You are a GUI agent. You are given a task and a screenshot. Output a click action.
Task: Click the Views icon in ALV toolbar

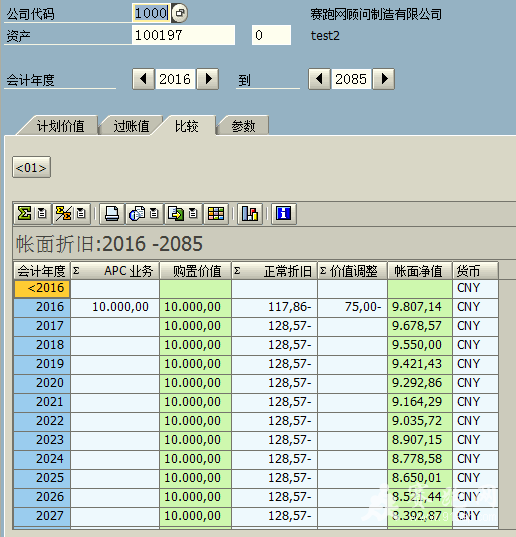pyautogui.click(x=137, y=214)
